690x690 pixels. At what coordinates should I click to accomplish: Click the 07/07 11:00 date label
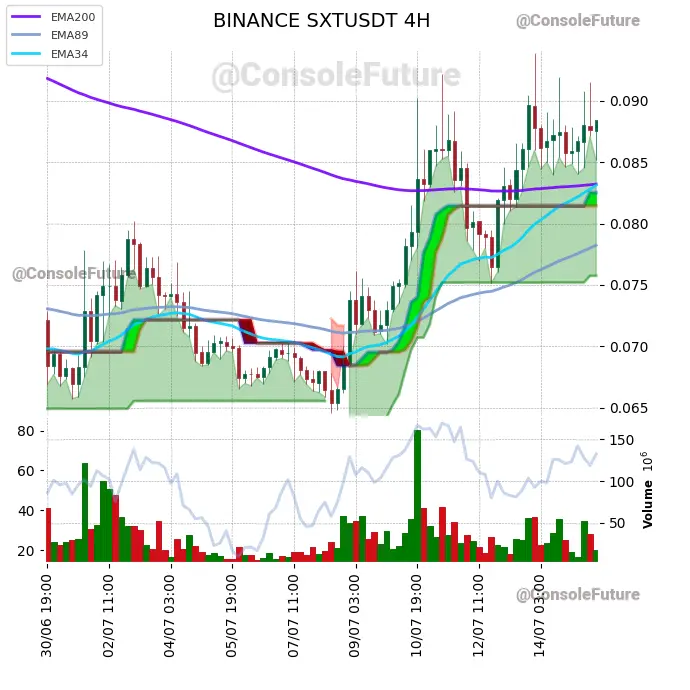coord(294,616)
